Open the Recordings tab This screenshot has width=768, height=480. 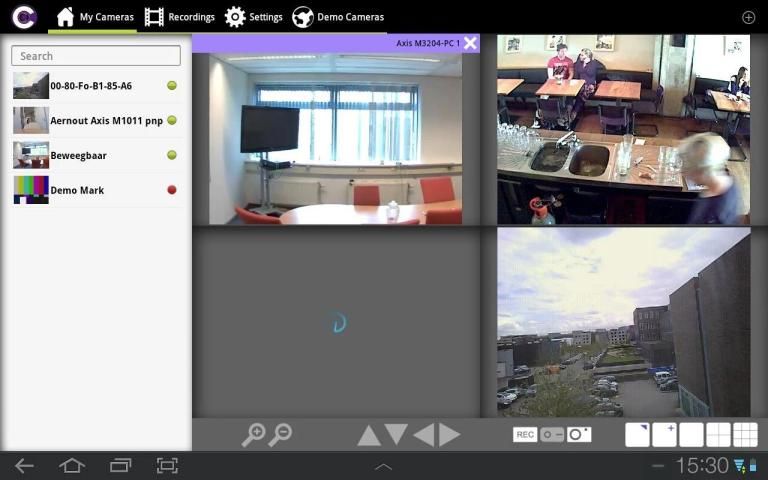coord(180,17)
